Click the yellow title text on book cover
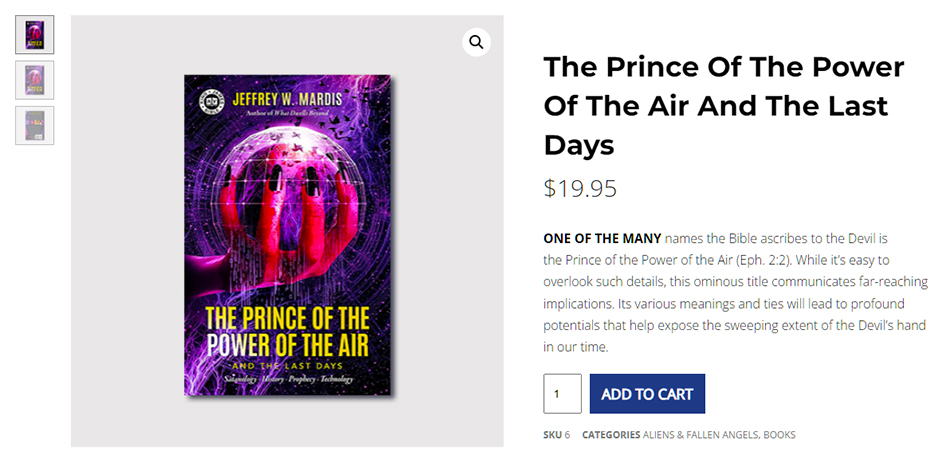Viewport: 950px width, 475px height. coord(287,332)
